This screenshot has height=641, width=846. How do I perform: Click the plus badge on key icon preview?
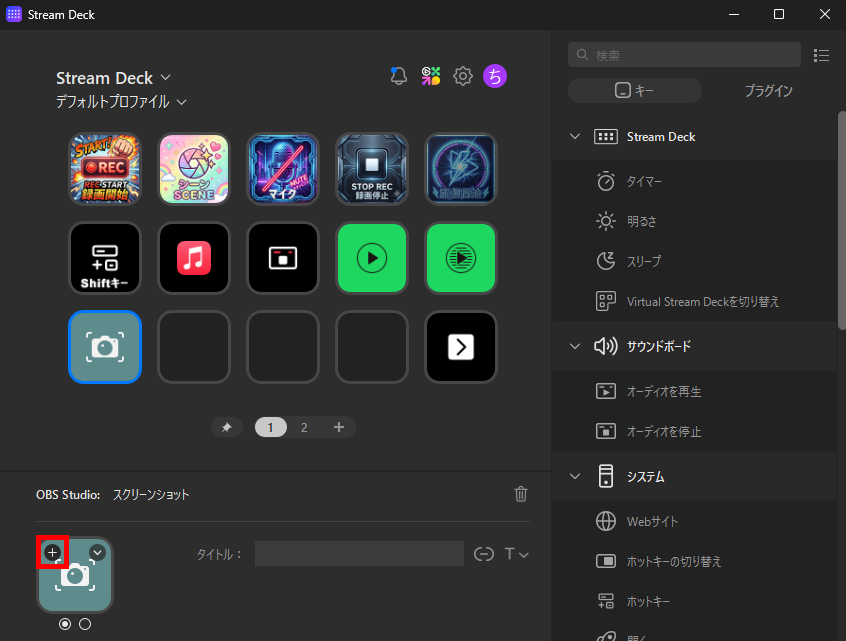[x=52, y=552]
